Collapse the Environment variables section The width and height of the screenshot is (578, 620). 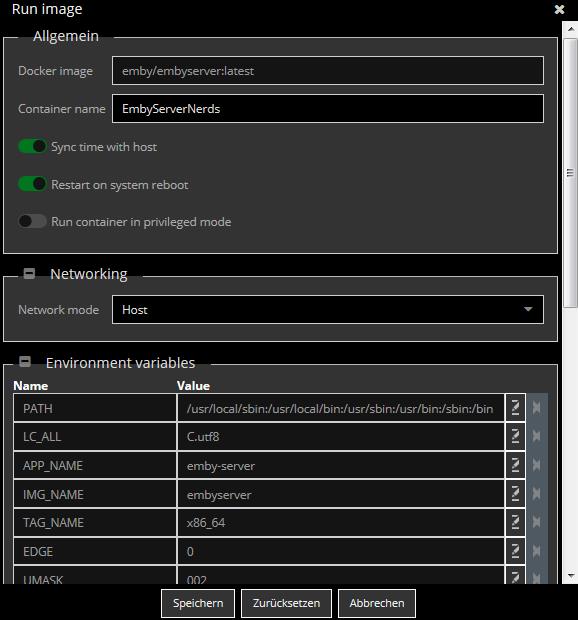(x=25, y=362)
